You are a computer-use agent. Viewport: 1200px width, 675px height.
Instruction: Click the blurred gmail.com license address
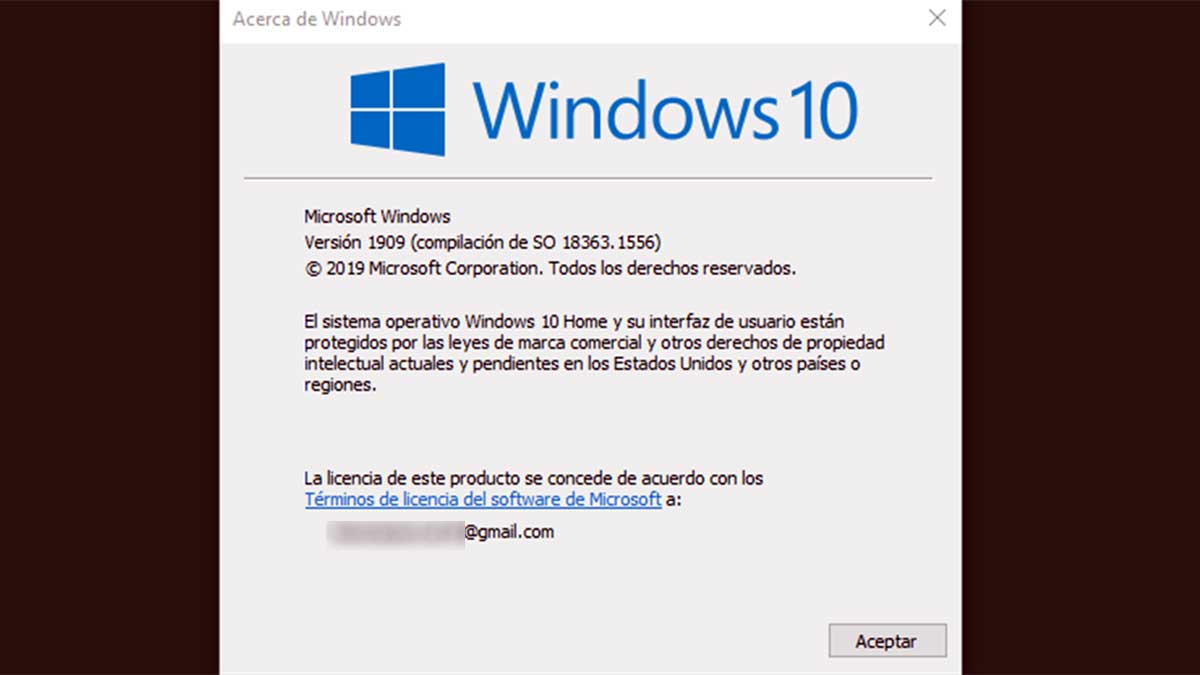tap(441, 532)
